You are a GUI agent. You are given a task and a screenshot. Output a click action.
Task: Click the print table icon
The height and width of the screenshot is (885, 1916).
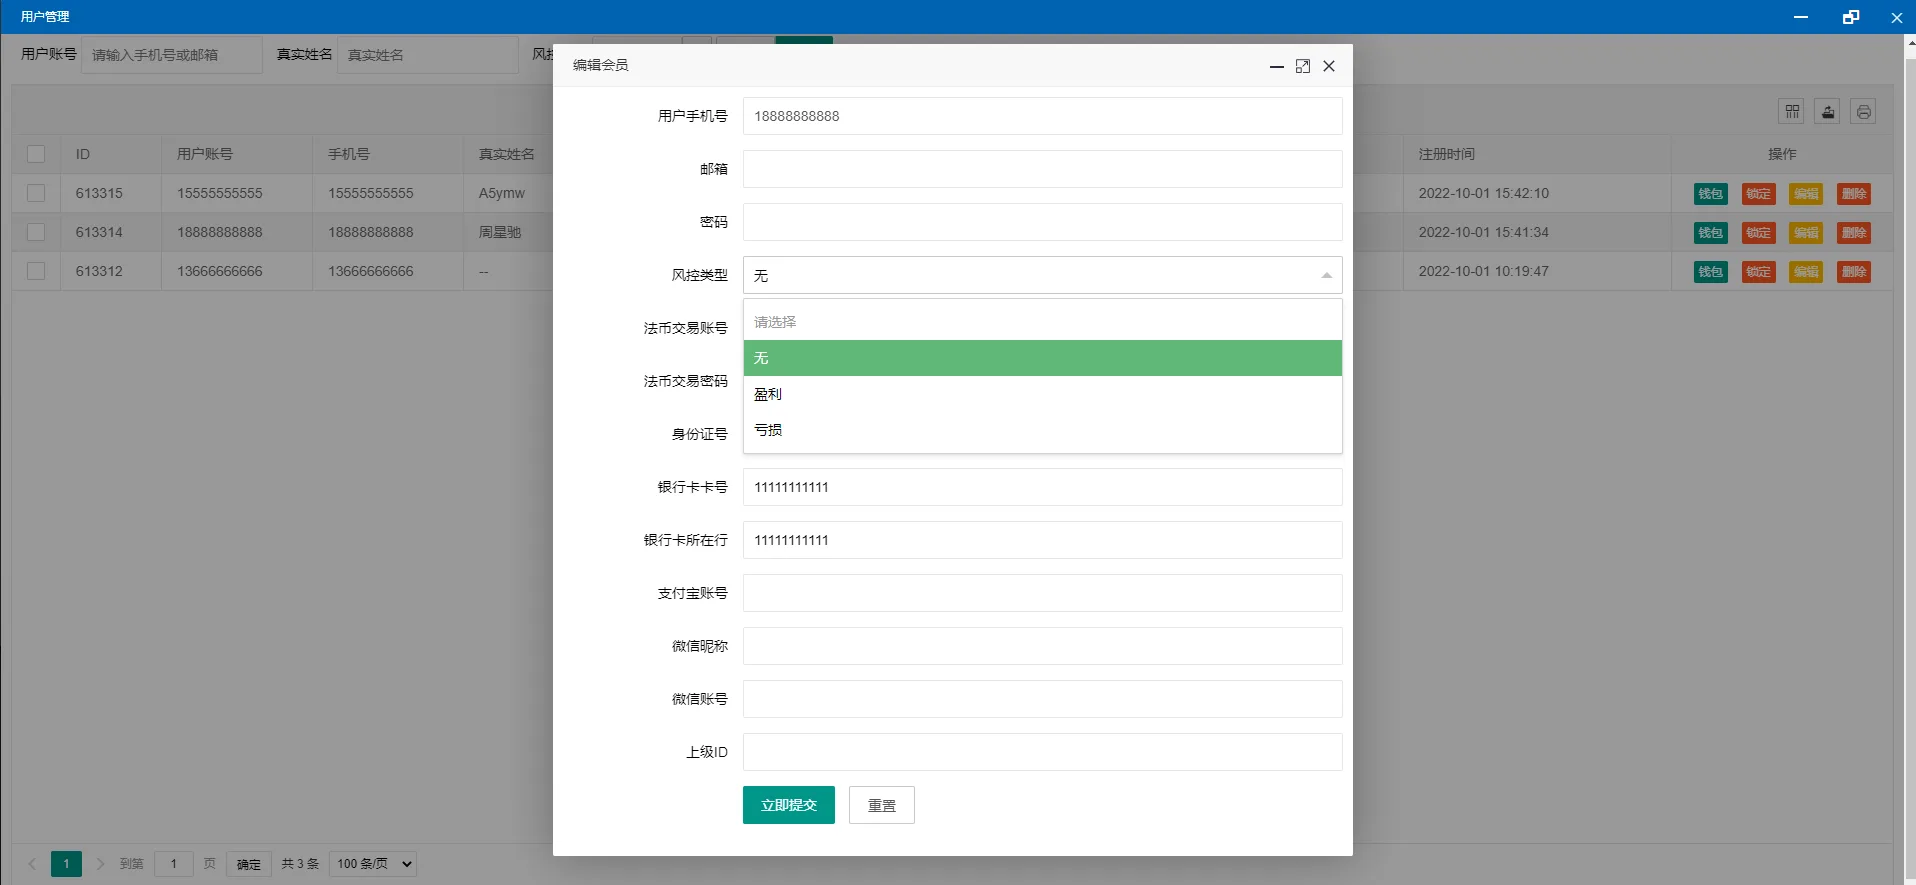pos(1863,112)
